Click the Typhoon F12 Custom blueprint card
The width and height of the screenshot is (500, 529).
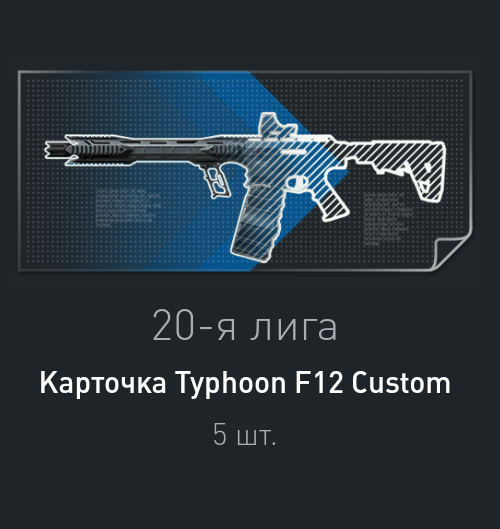pyautogui.click(x=245, y=171)
